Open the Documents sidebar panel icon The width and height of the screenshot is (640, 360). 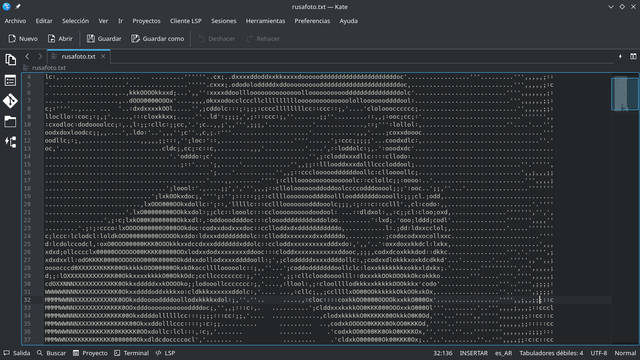(10, 60)
